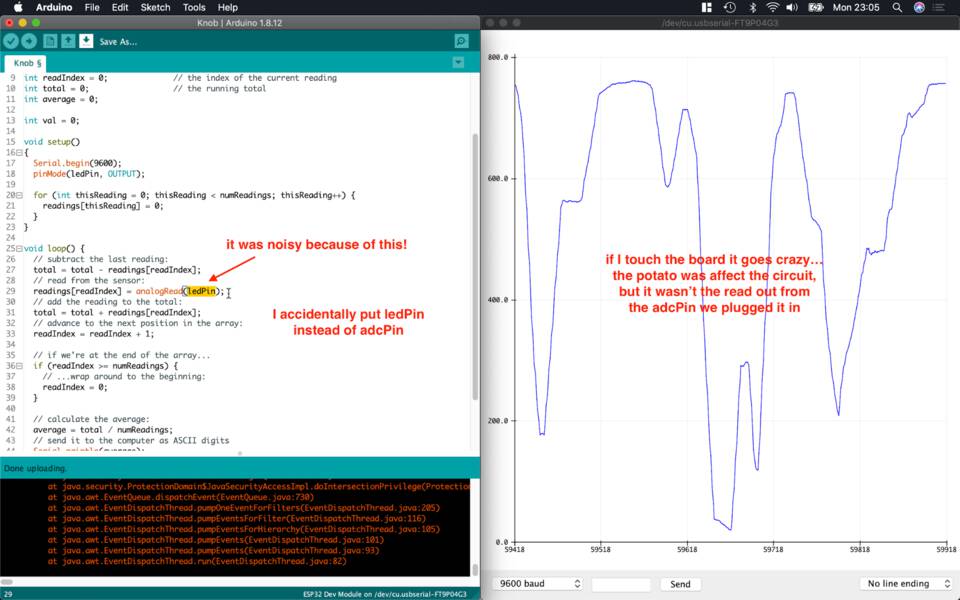960x600 pixels.
Task: Click the Spotlight search icon
Action: [x=897, y=8]
